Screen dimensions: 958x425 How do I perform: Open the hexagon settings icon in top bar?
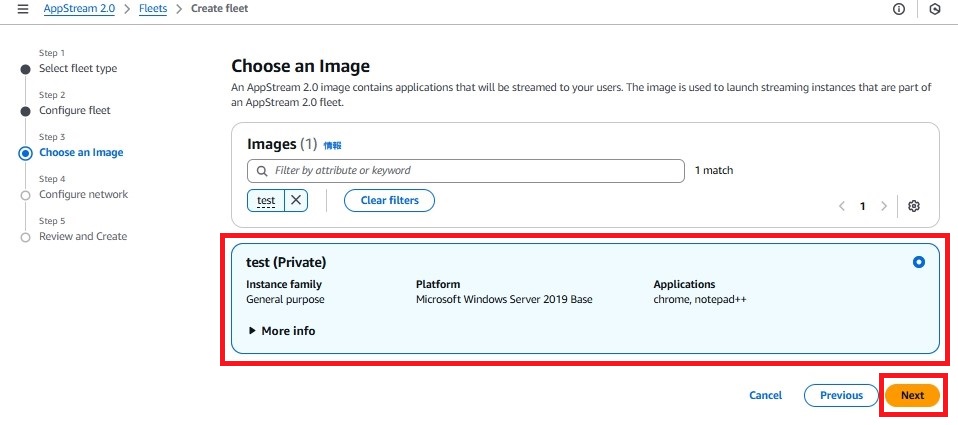click(935, 9)
